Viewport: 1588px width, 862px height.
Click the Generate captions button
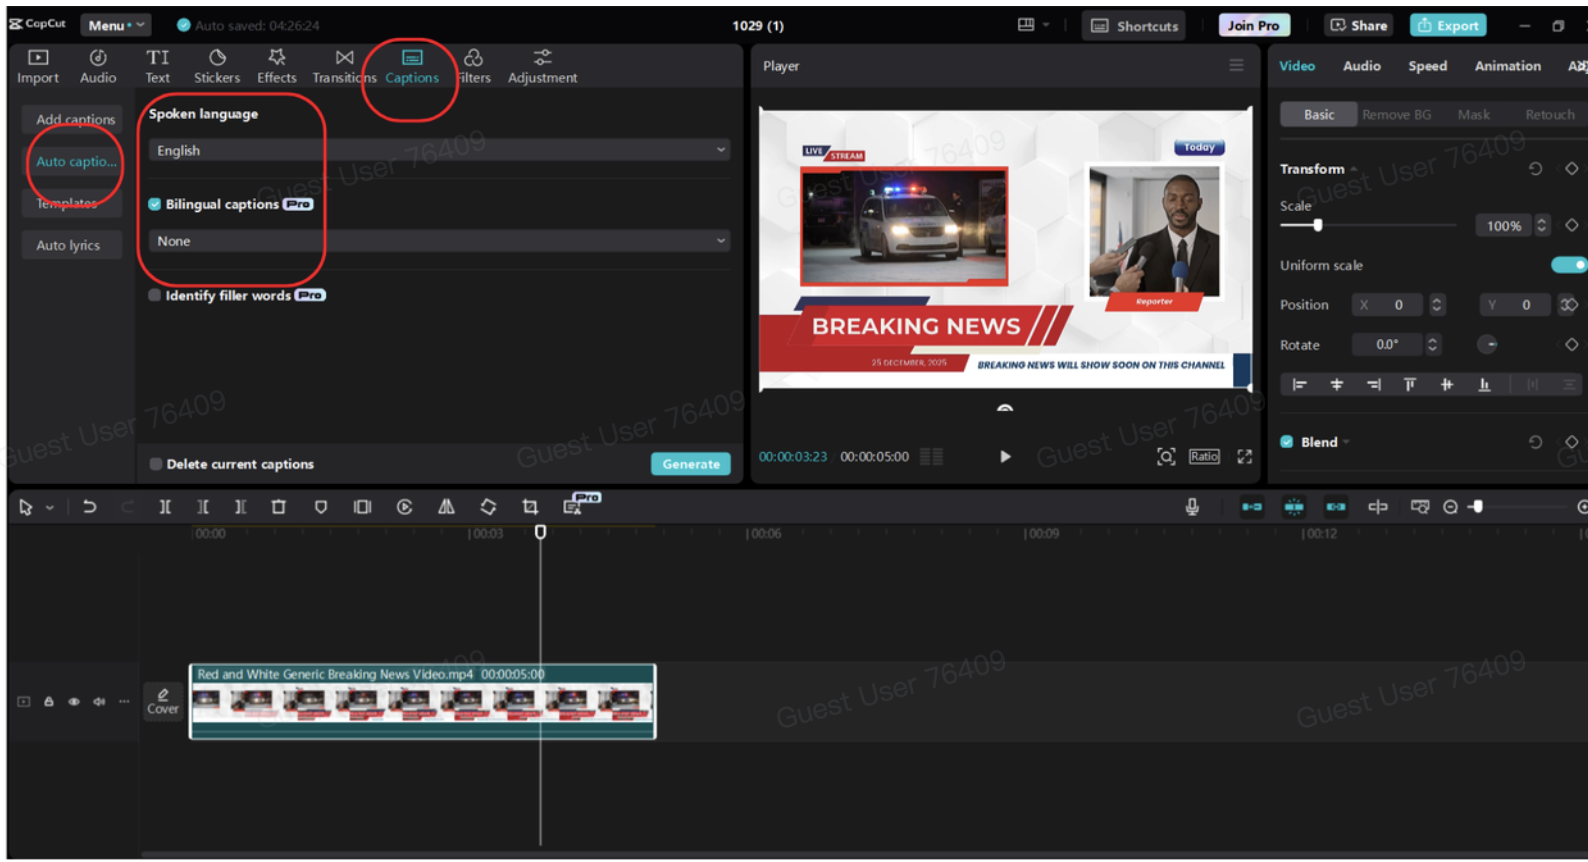[690, 464]
